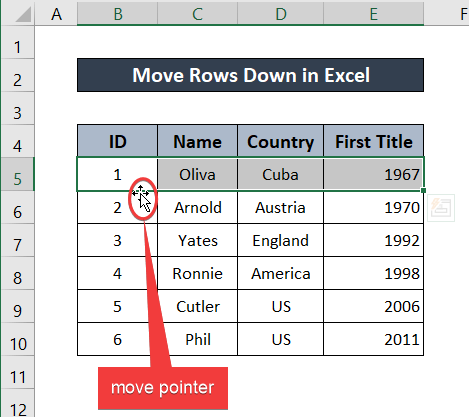Click the 'Country' header cell
Screen dimensions: 469x417
point(280,141)
